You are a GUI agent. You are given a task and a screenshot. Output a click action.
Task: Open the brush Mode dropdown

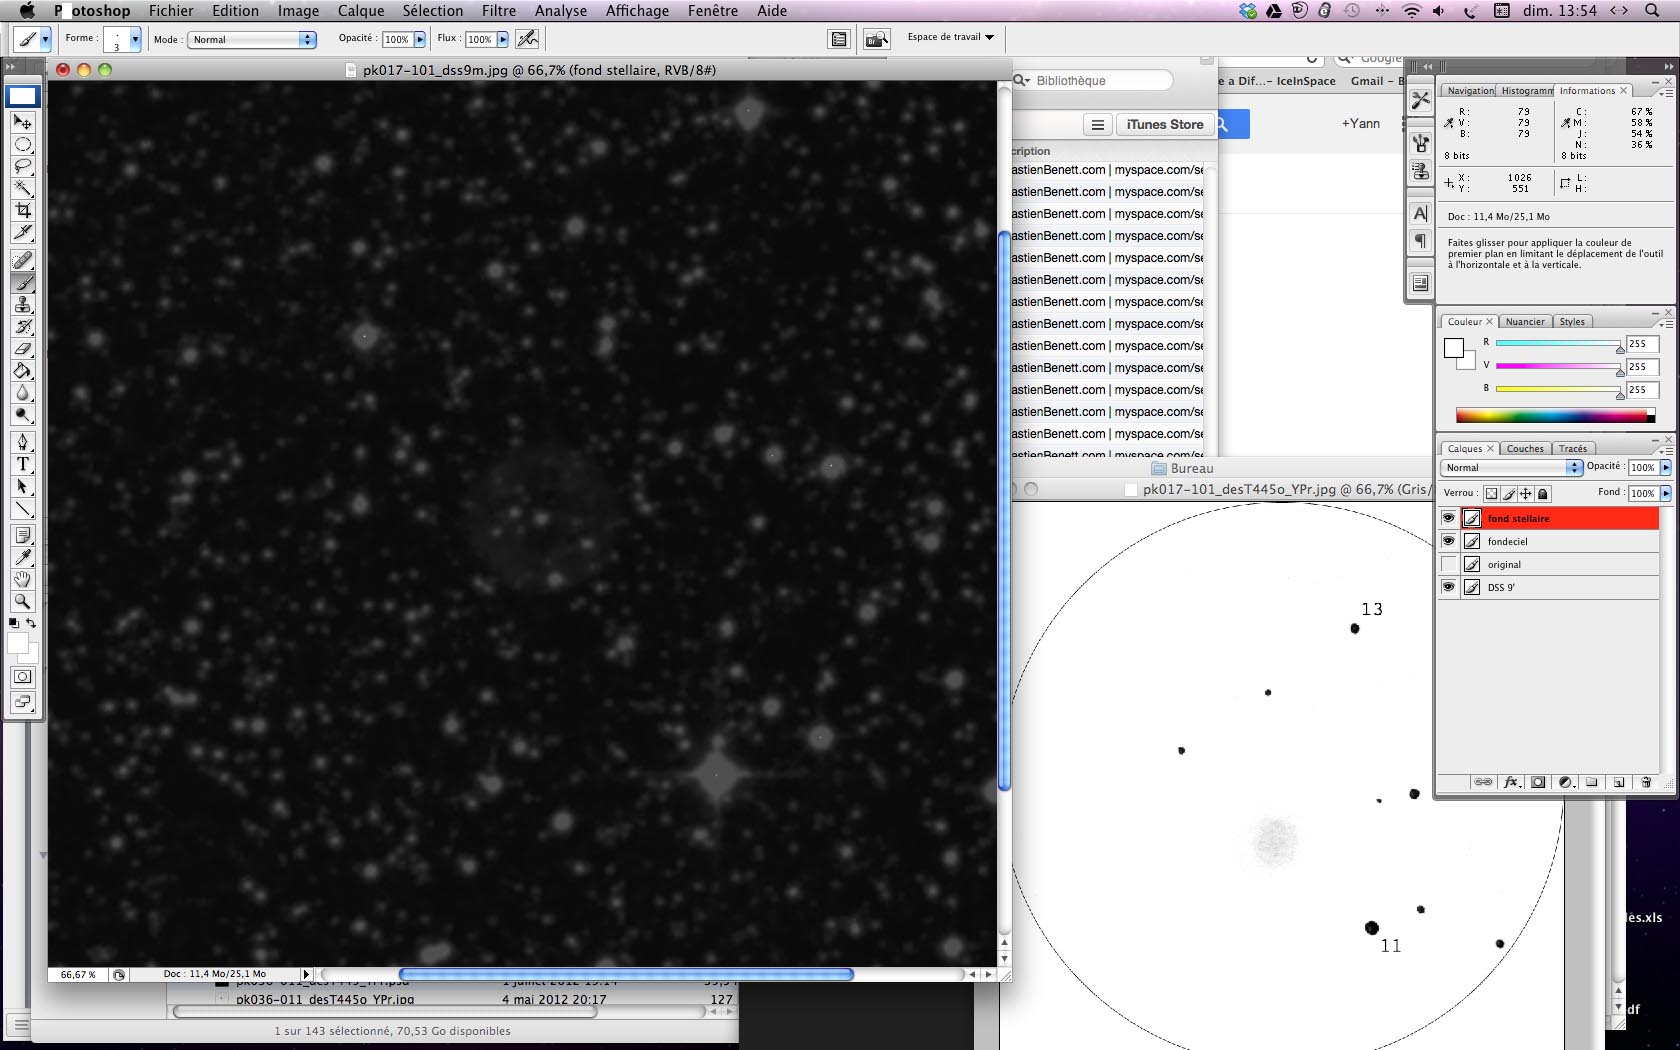tap(252, 39)
